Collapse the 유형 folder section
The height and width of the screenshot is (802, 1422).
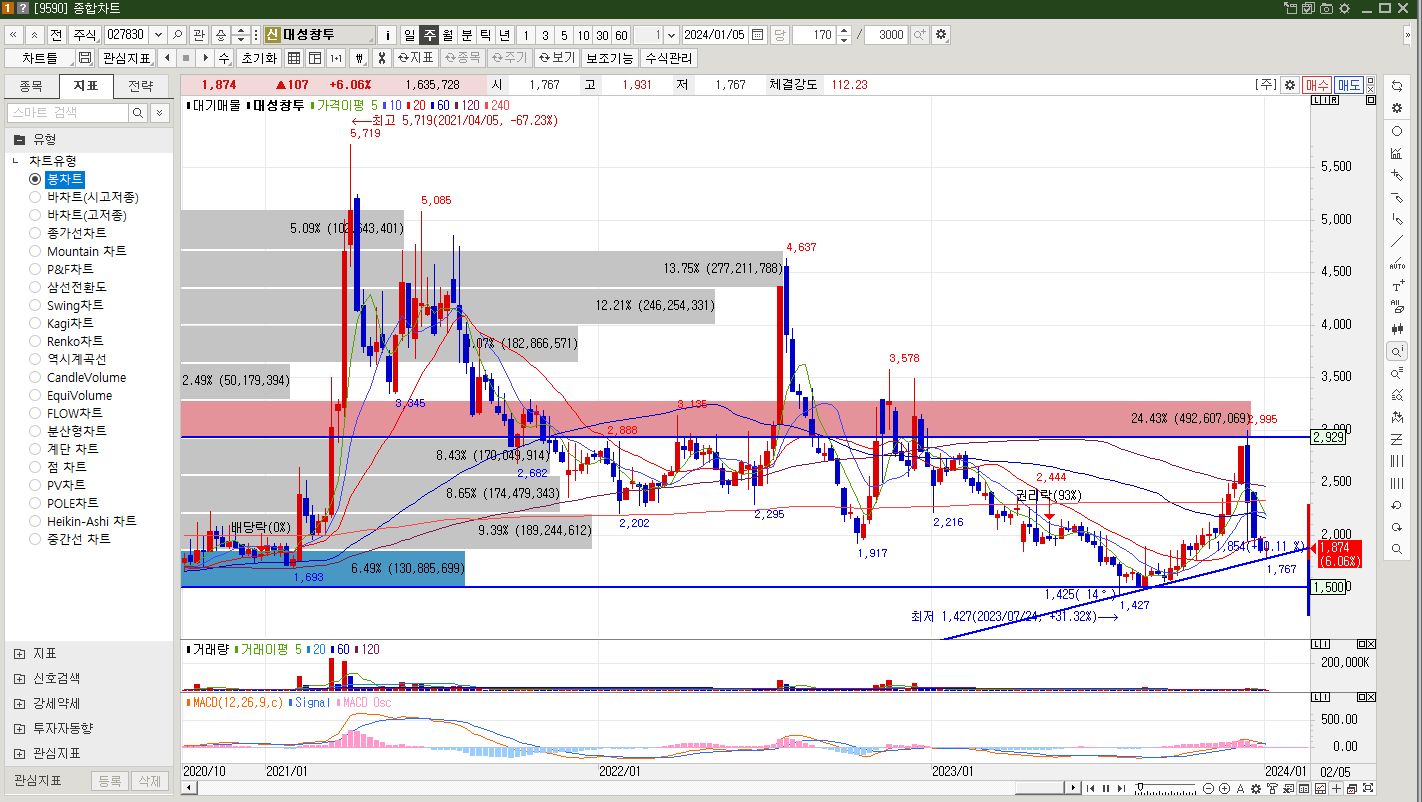[19, 139]
